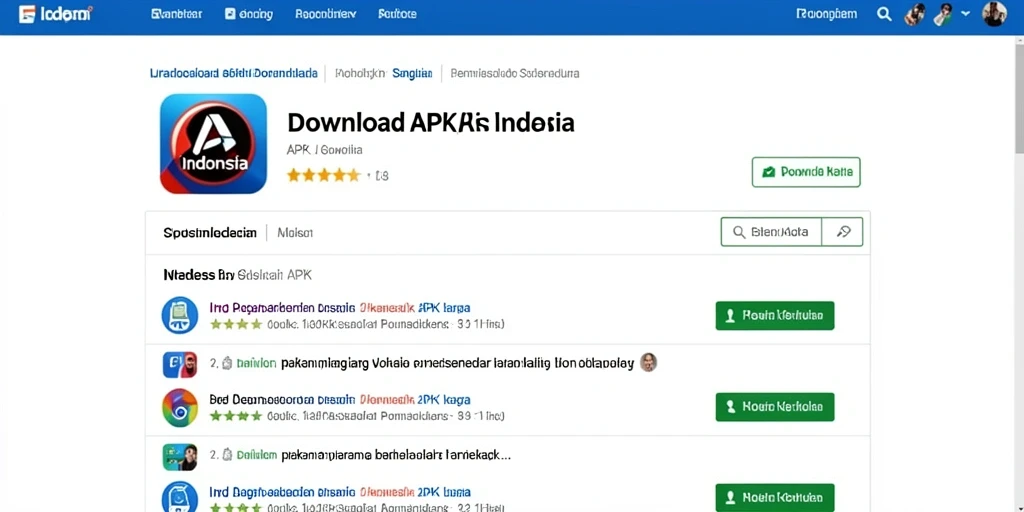This screenshot has width=1024, height=512.
Task: Open the first avatar right of the header magnifier
Action: (914, 14)
